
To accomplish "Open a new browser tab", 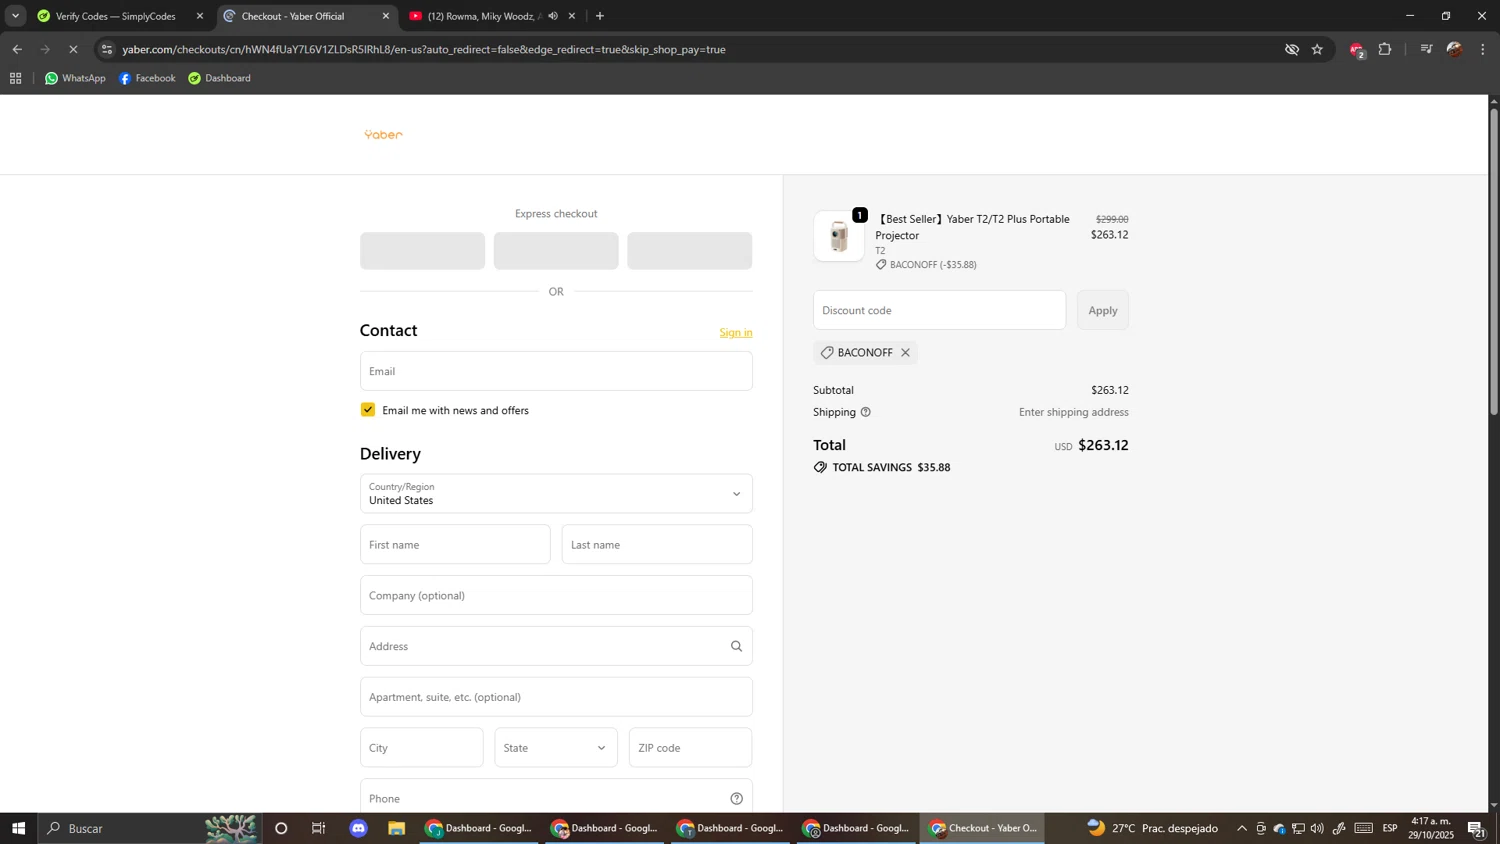I will [x=600, y=16].
